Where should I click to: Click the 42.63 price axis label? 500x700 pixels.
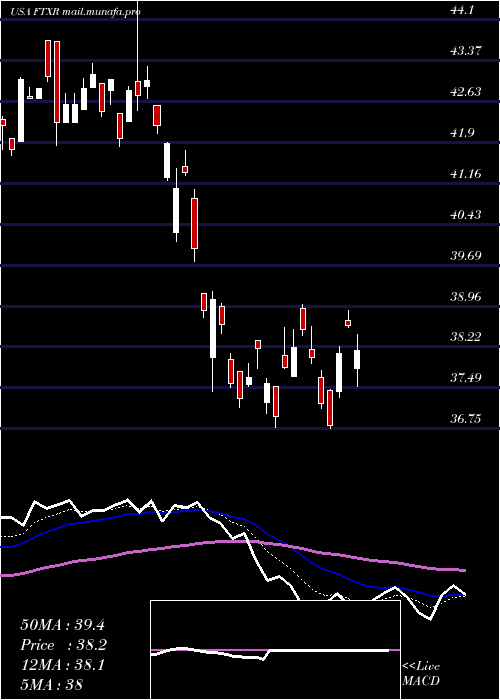click(466, 92)
